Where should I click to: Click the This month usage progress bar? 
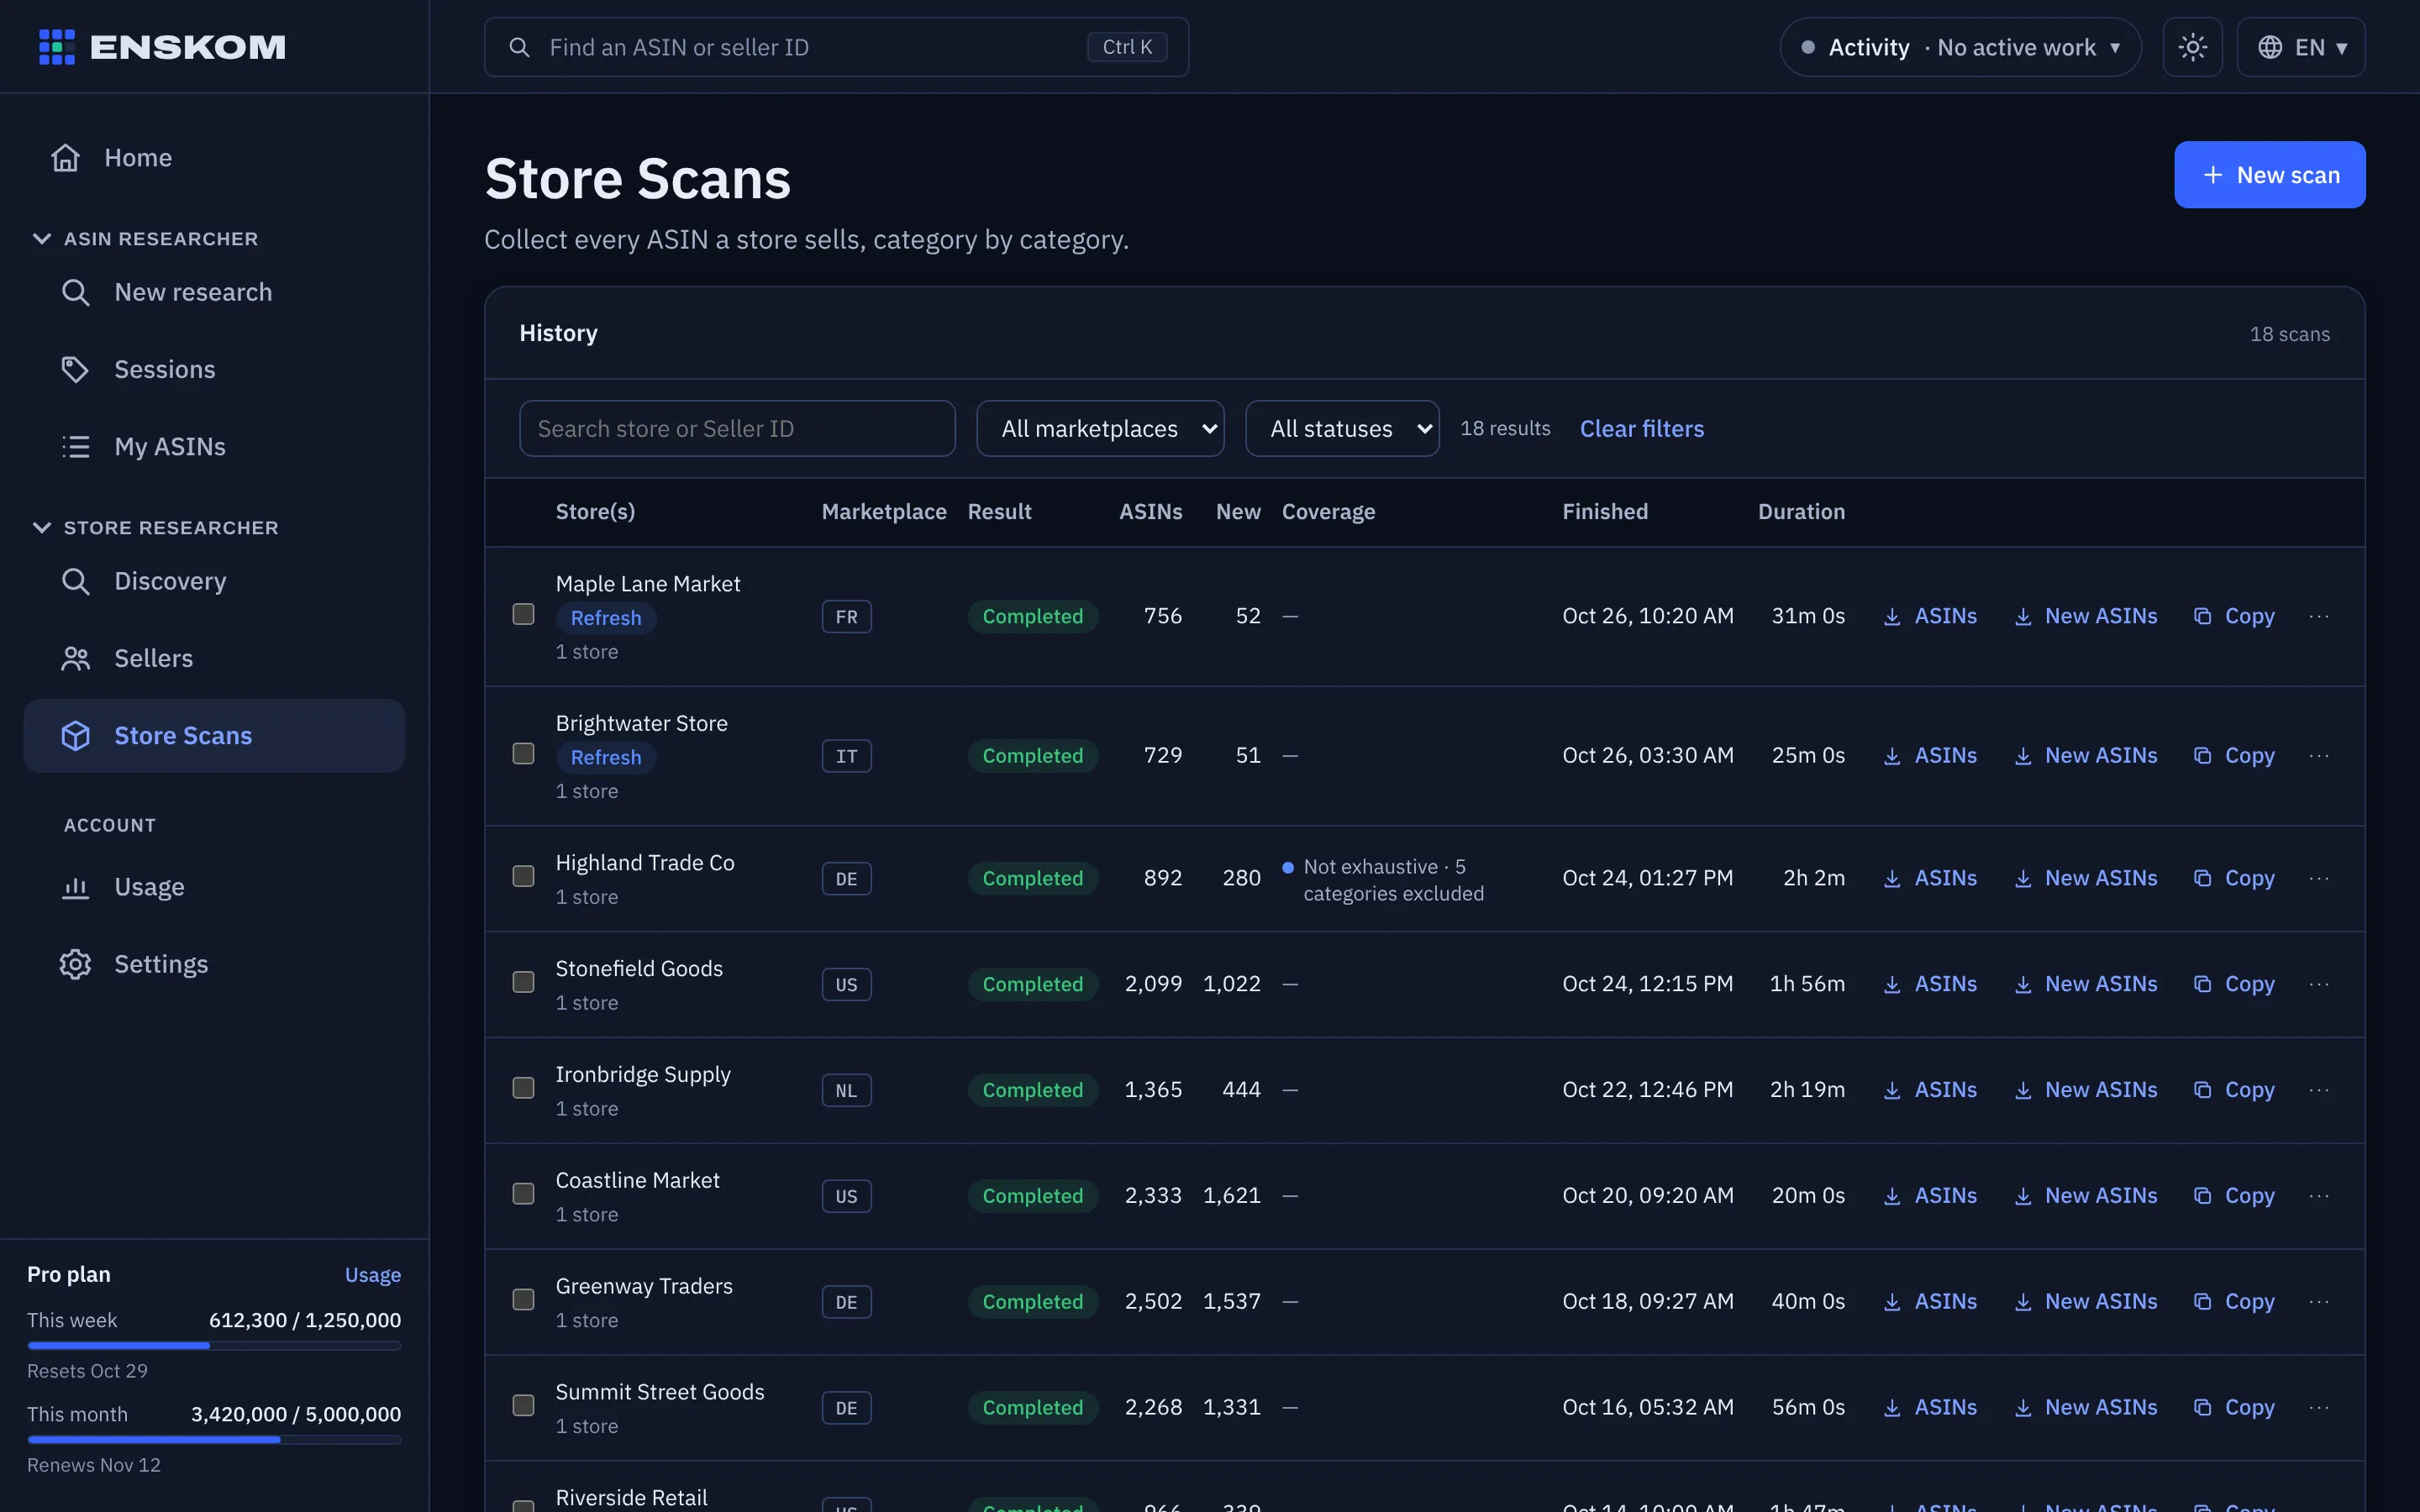(214, 1440)
